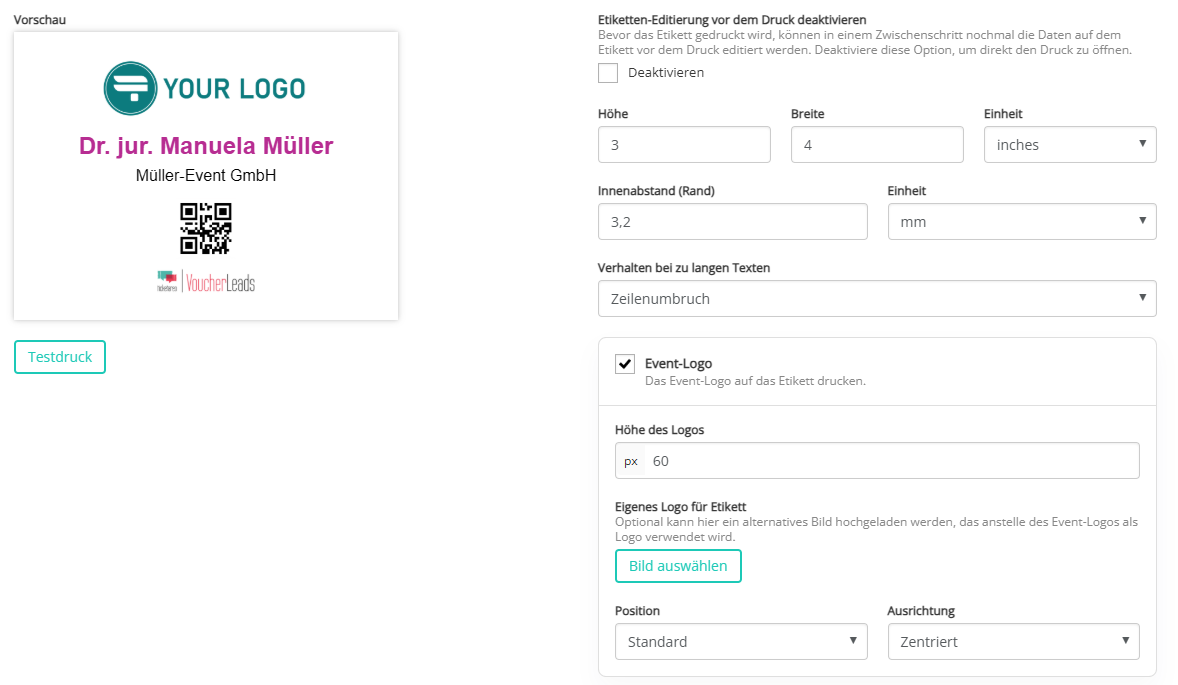
Task: Open the Ausrichtung Zentriert dropdown
Action: click(x=1013, y=642)
